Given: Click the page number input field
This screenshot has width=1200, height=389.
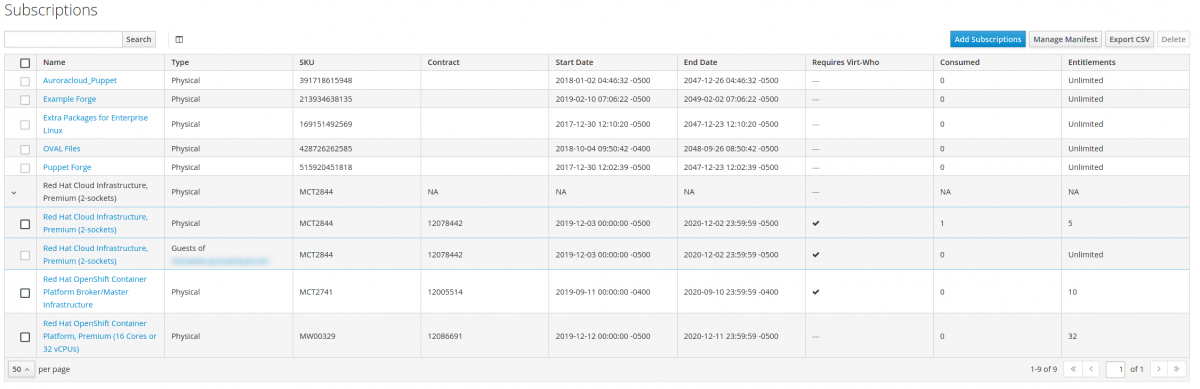Looking at the screenshot, I should click(x=1115, y=369).
